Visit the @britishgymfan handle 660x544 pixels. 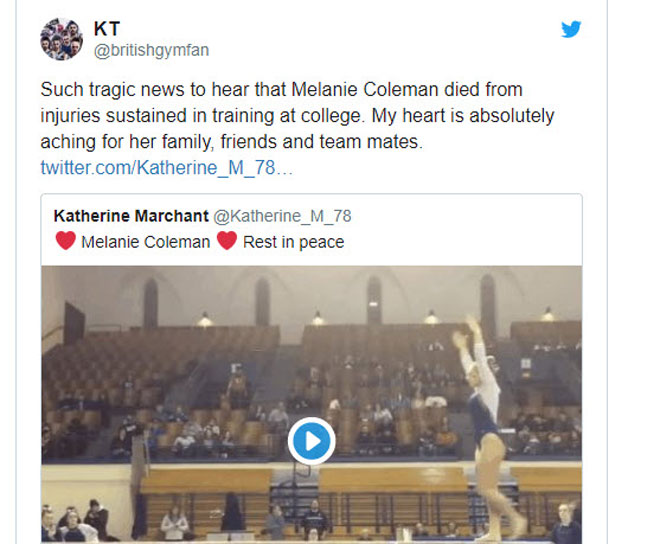[151, 50]
